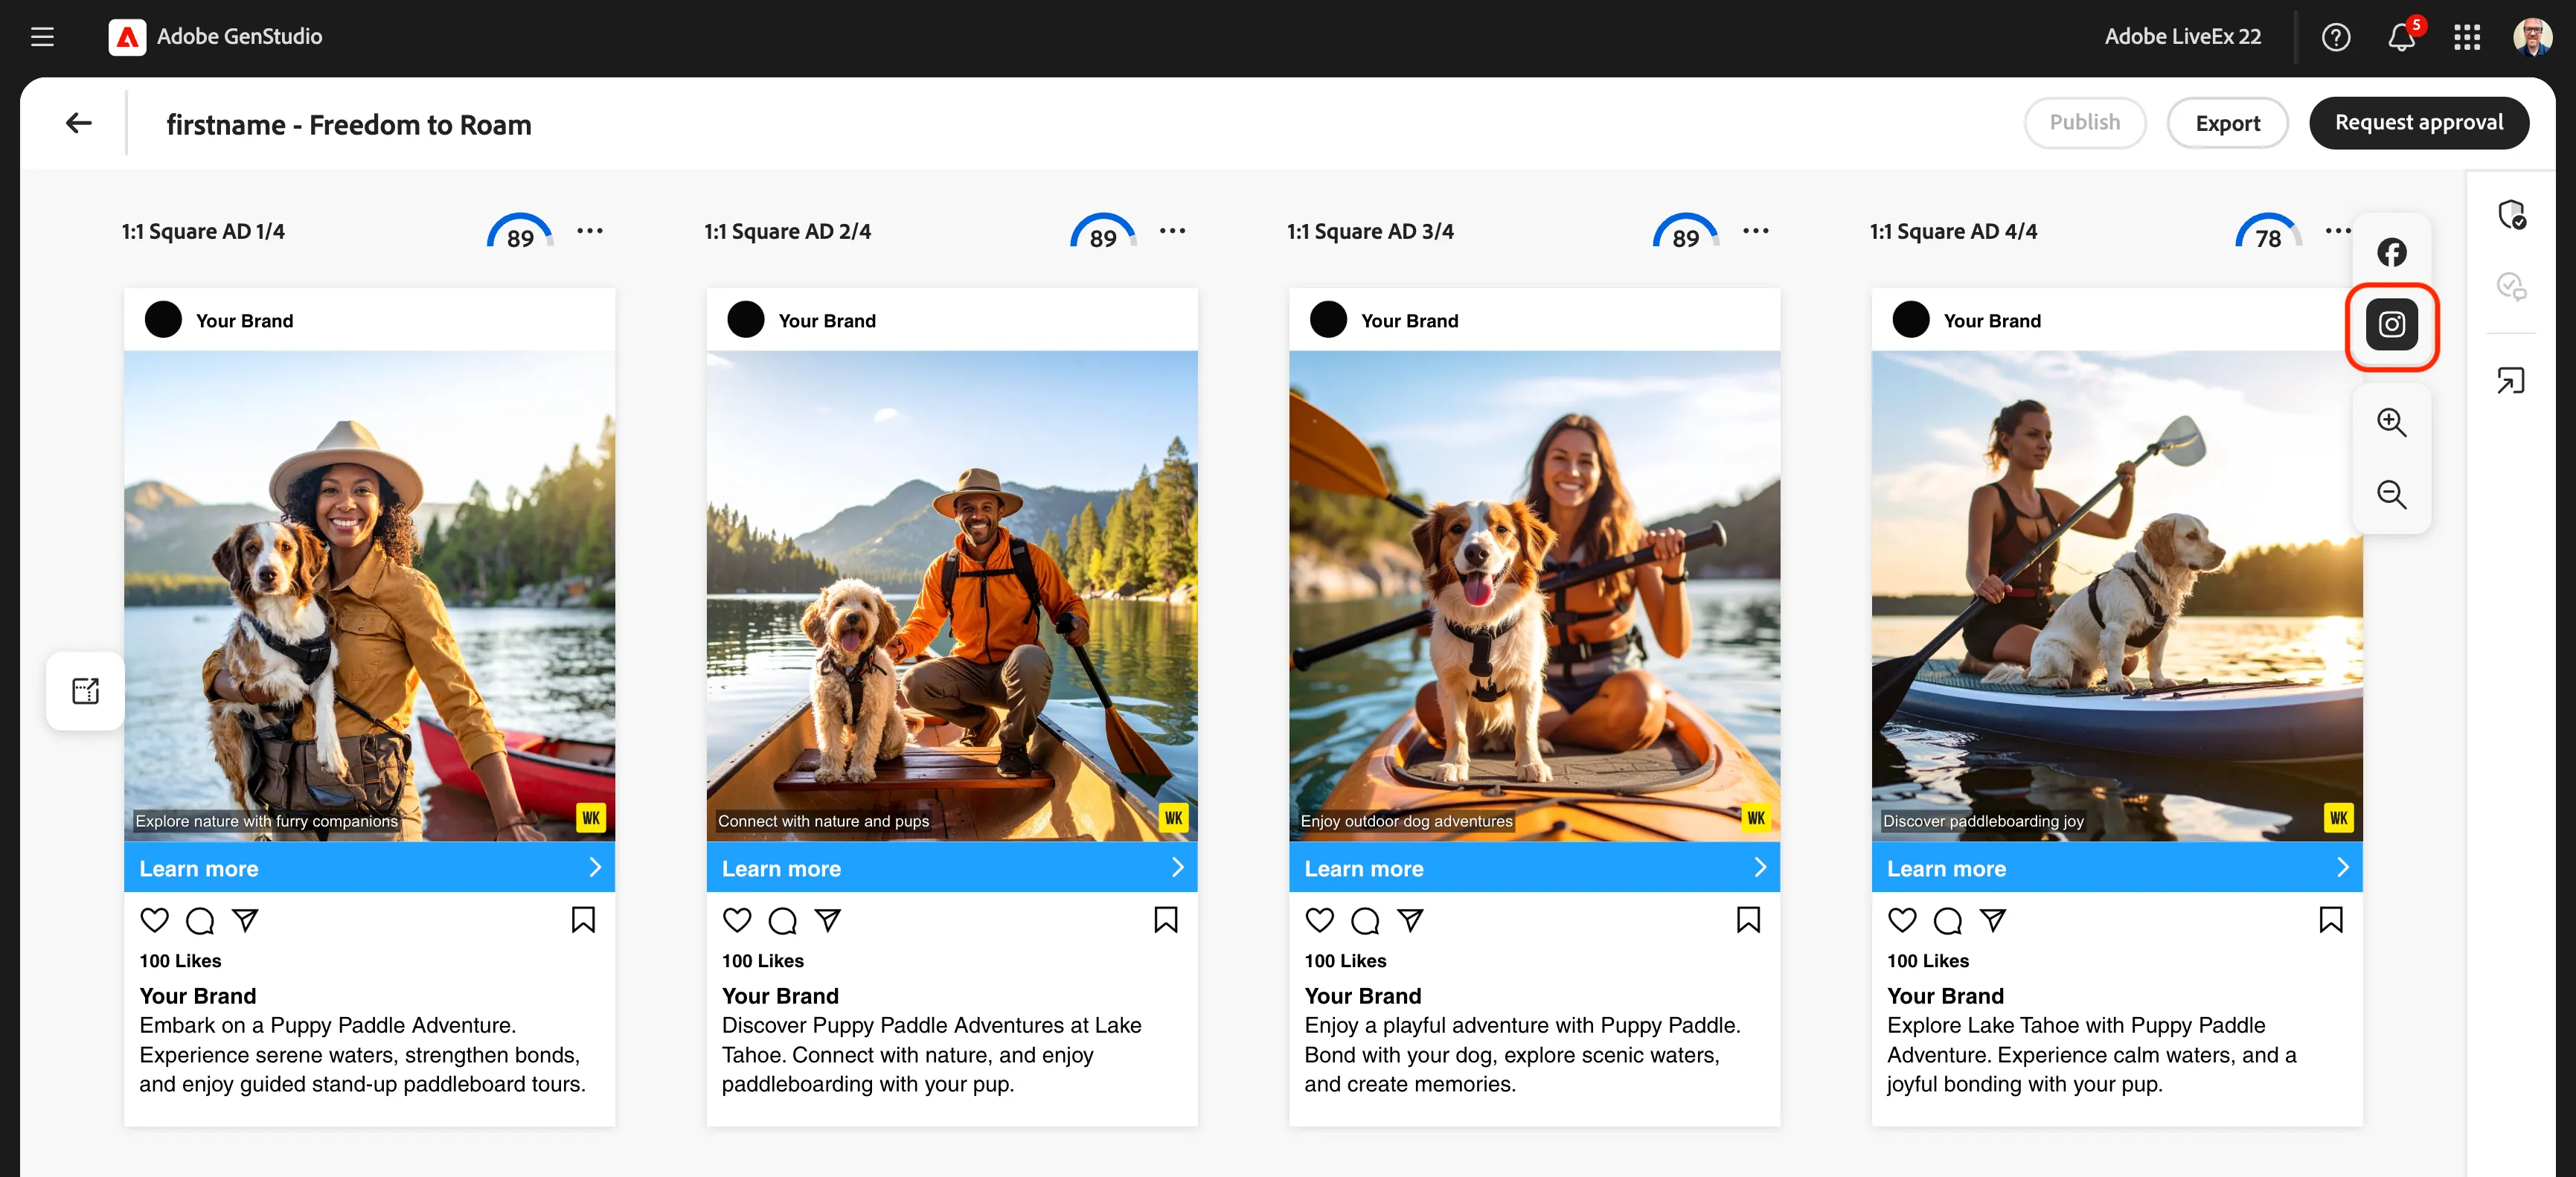This screenshot has width=2576, height=1177.
Task: Open the user profile avatar
Action: 2533,37
